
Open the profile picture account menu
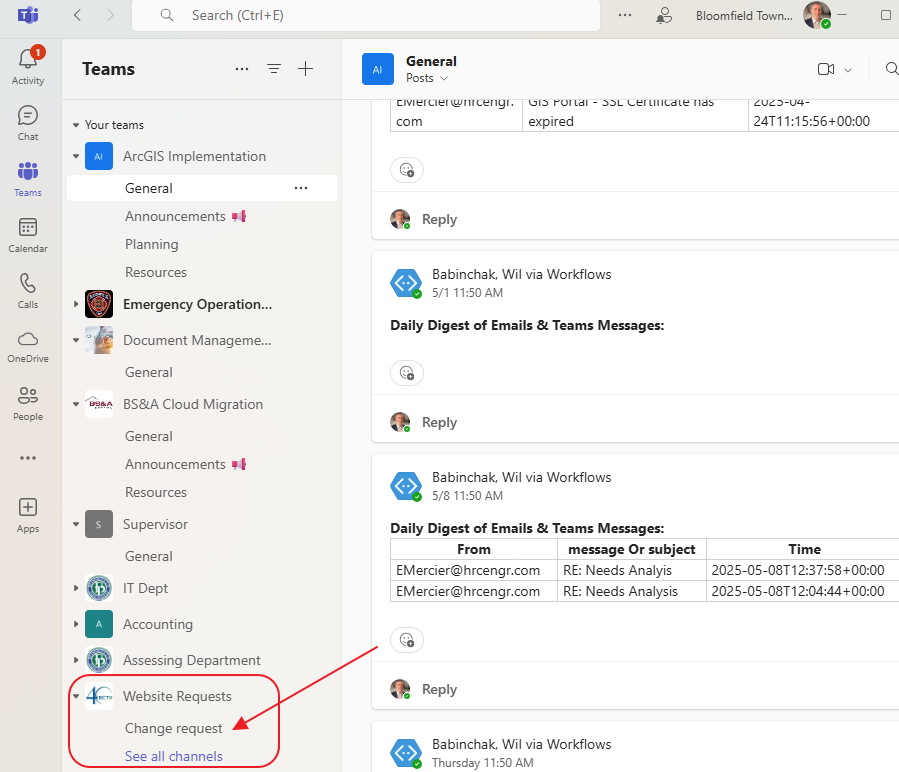(x=817, y=15)
